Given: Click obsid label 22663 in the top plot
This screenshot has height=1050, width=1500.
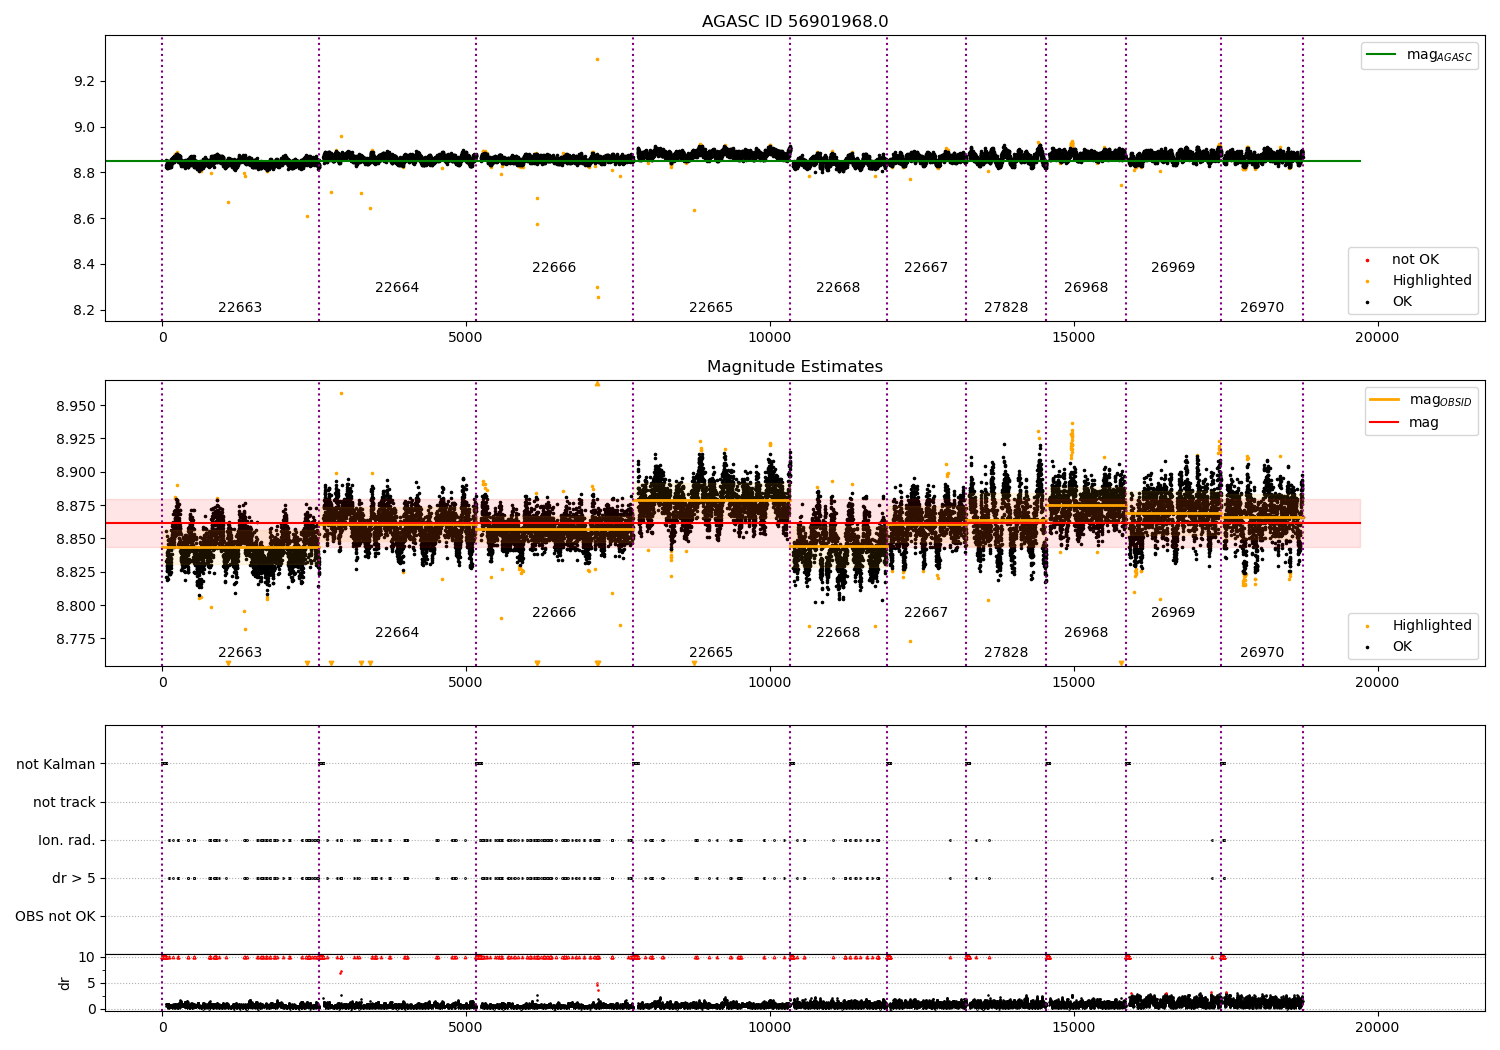Looking at the screenshot, I should [x=240, y=308].
